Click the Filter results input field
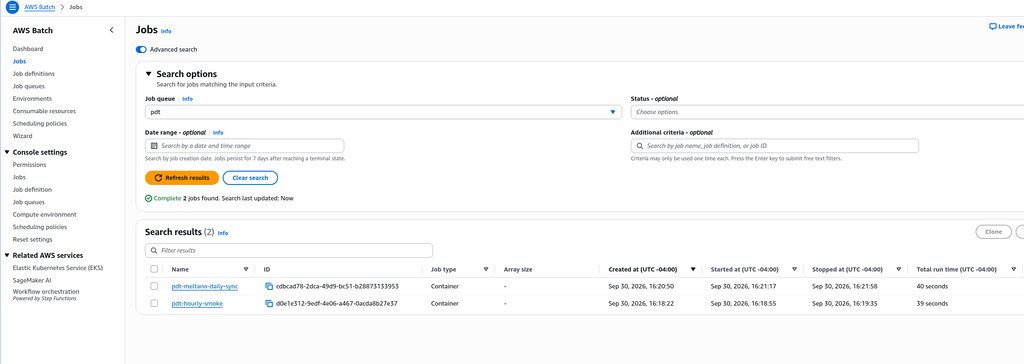This screenshot has width=1024, height=364. (x=289, y=250)
